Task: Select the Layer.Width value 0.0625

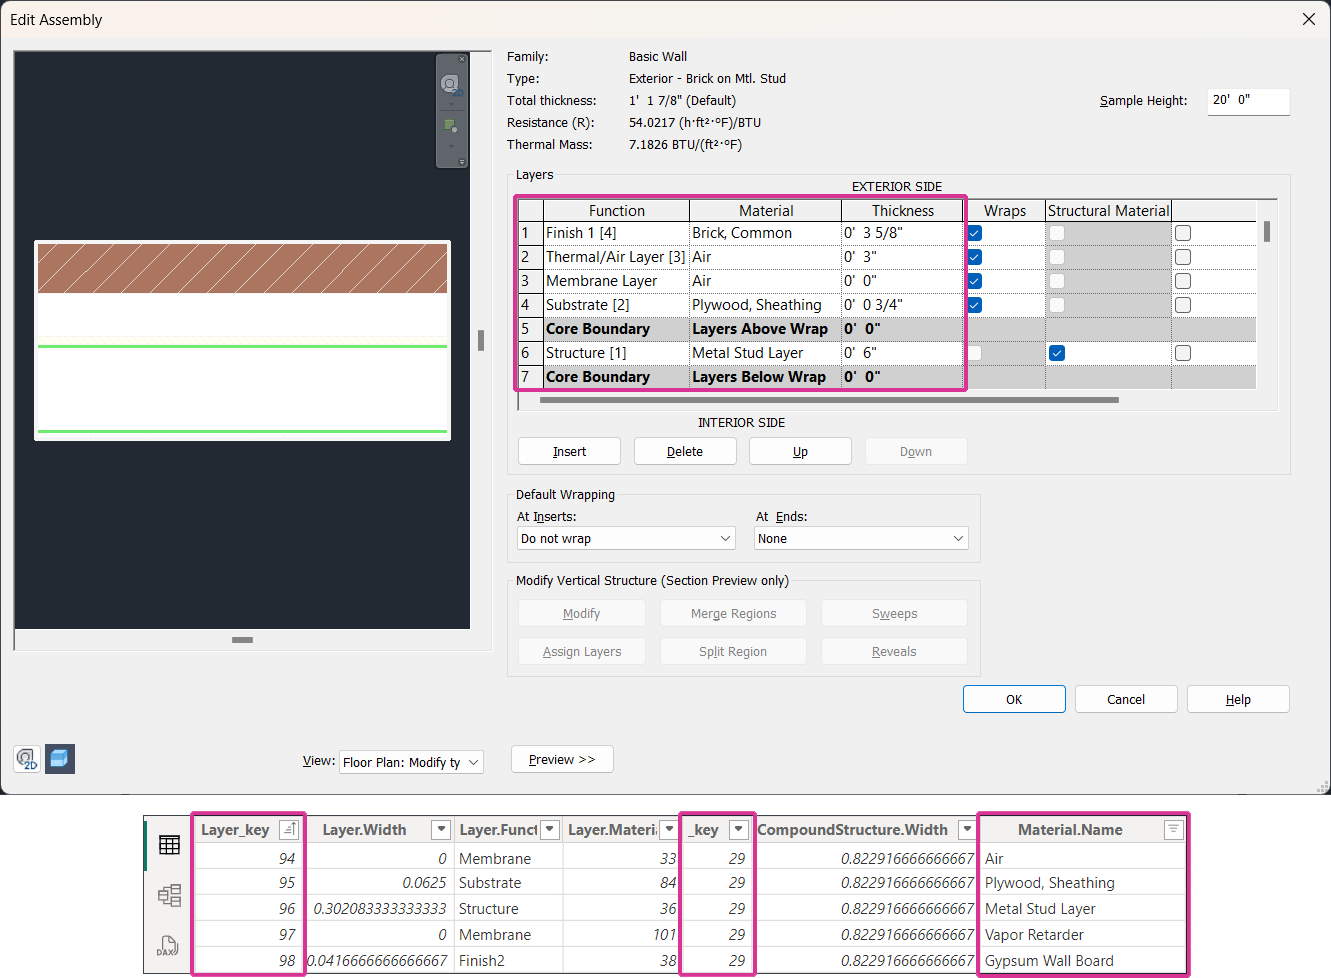Action: 380,883
